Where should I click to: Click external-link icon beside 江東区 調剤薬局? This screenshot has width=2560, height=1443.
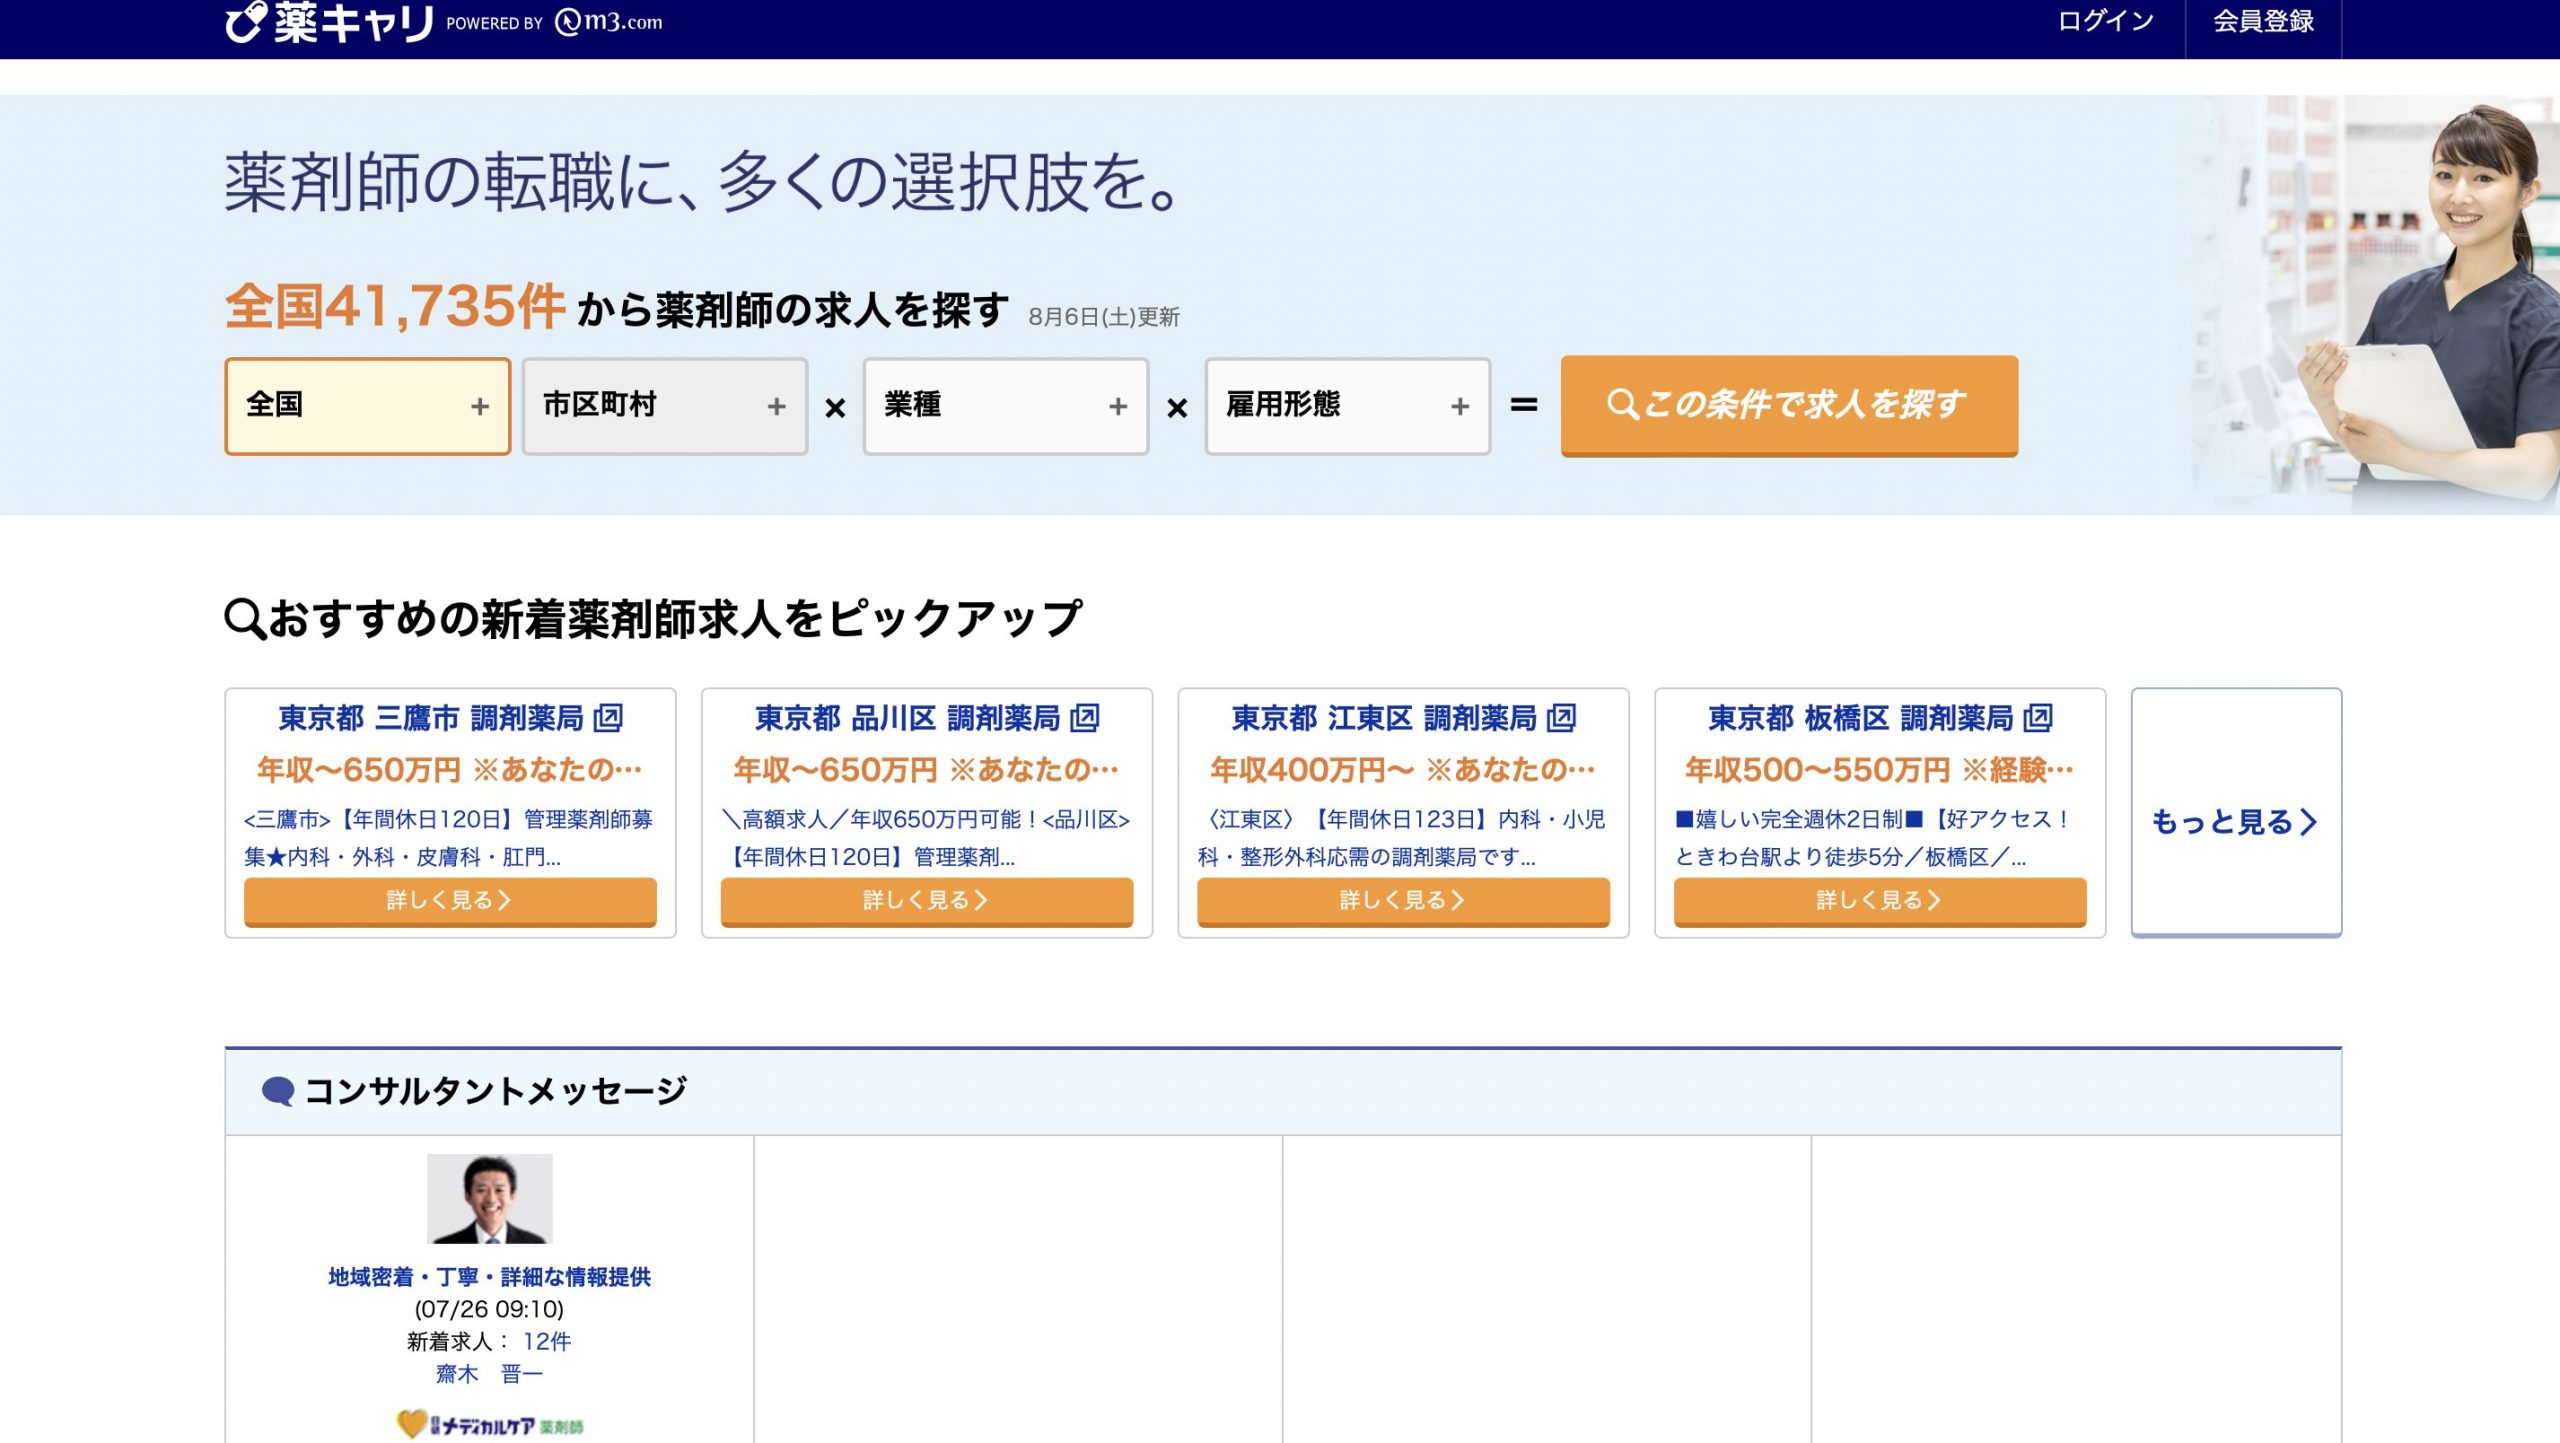pyautogui.click(x=1561, y=718)
